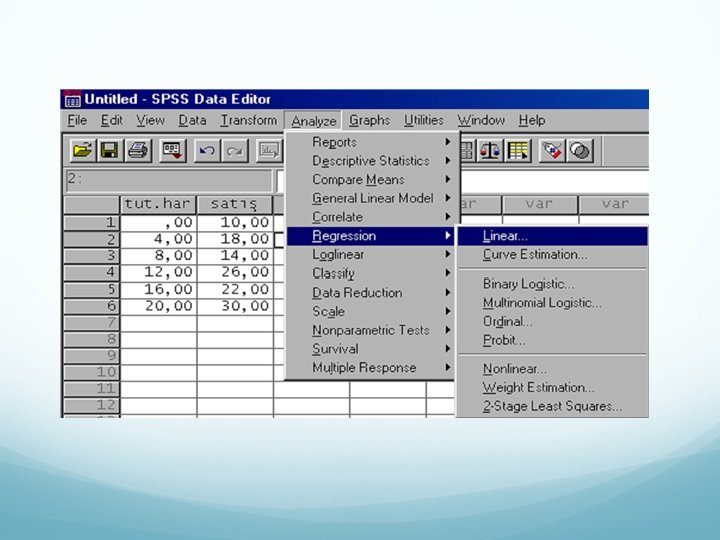Click the highlighted Regression menu entry
The height and width of the screenshot is (540, 720).
tap(371, 236)
